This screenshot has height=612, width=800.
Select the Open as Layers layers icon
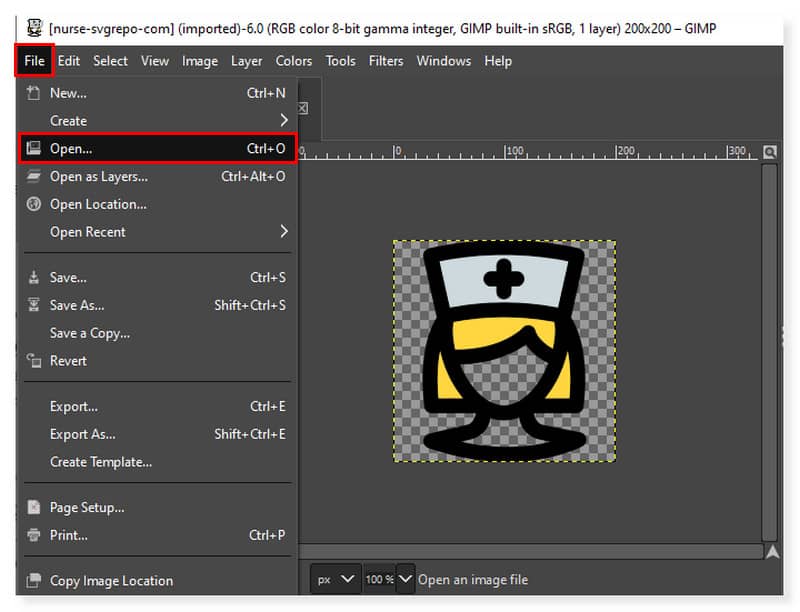[33, 176]
